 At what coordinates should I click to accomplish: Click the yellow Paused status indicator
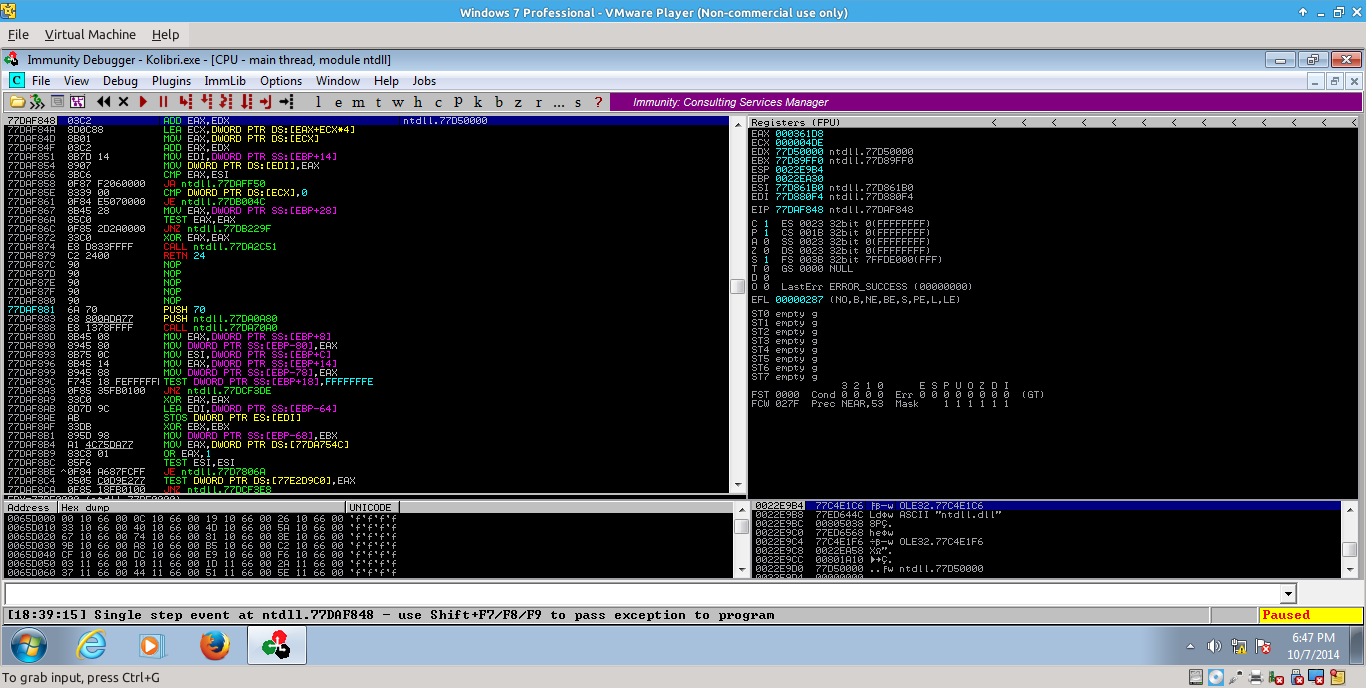coord(1309,615)
